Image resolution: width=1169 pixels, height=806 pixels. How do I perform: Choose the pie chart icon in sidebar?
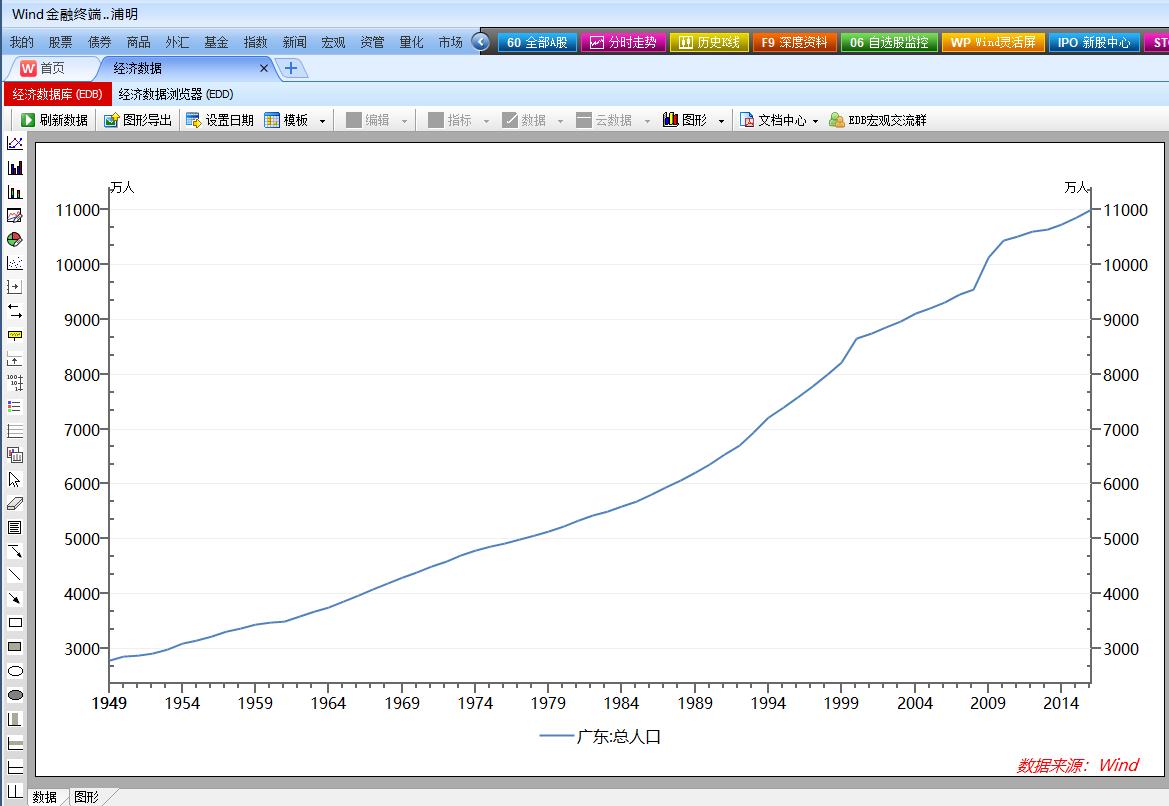pyautogui.click(x=15, y=240)
